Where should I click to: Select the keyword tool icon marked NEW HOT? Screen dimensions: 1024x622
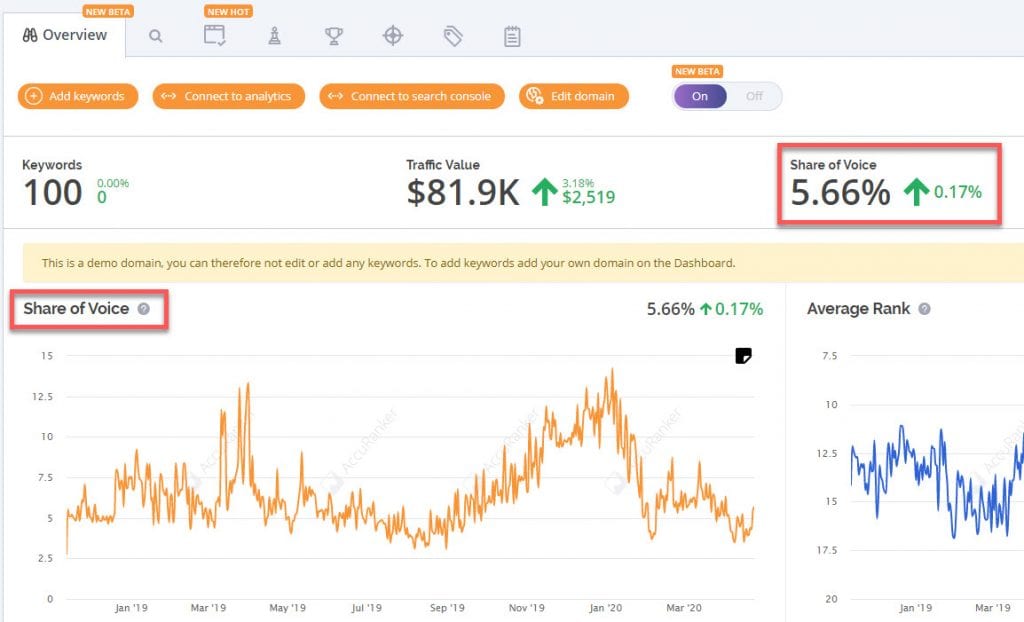point(214,35)
